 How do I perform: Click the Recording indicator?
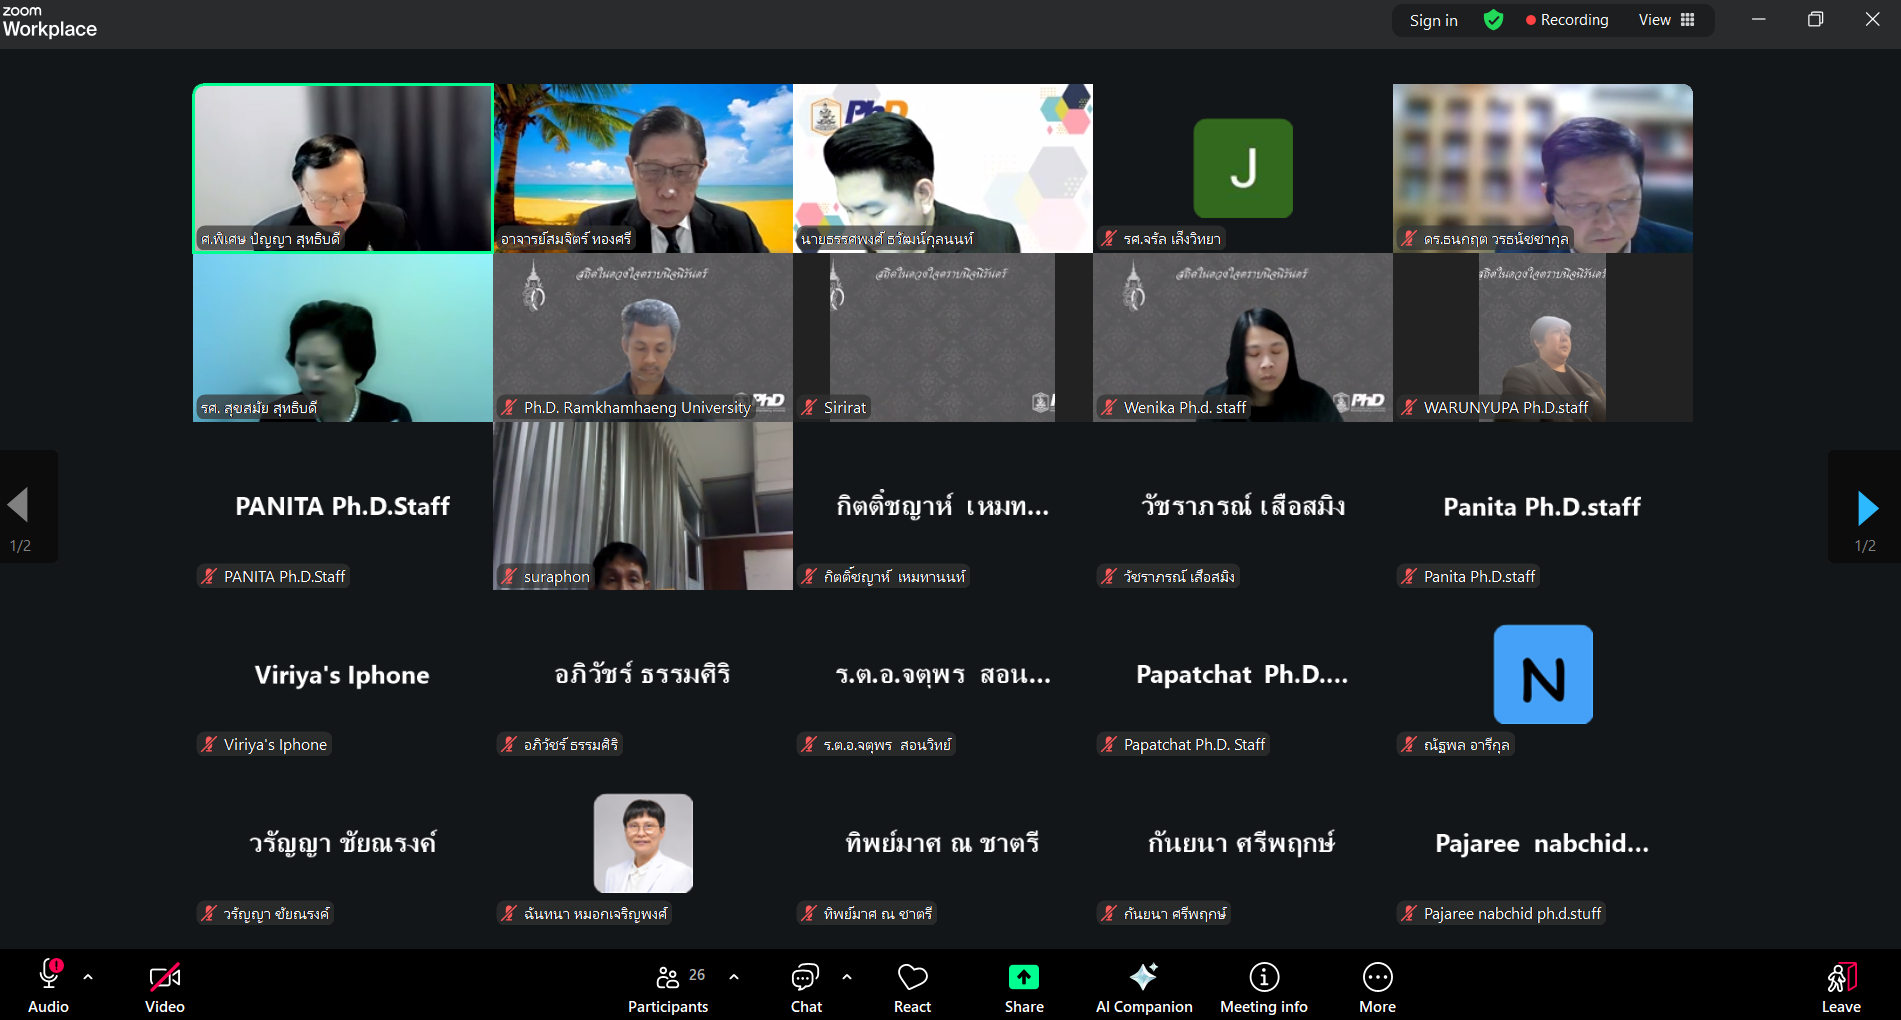(1566, 20)
